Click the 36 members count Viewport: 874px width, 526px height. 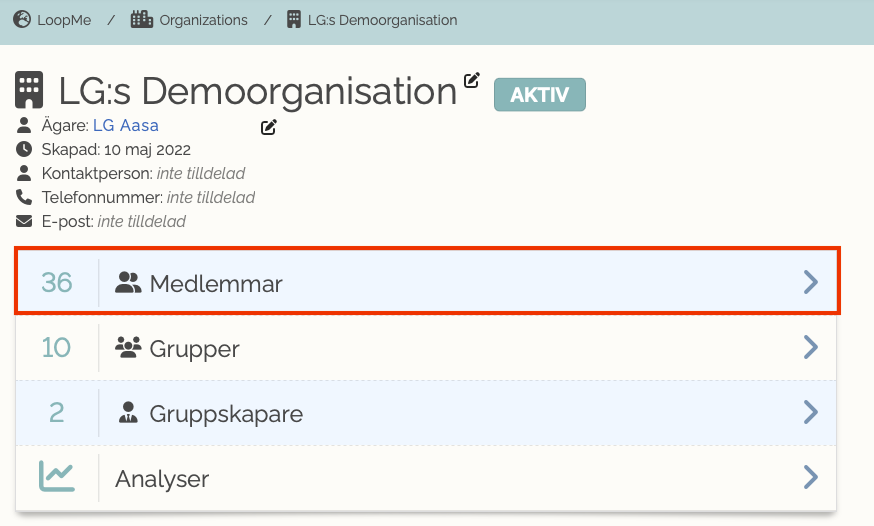coord(57,283)
